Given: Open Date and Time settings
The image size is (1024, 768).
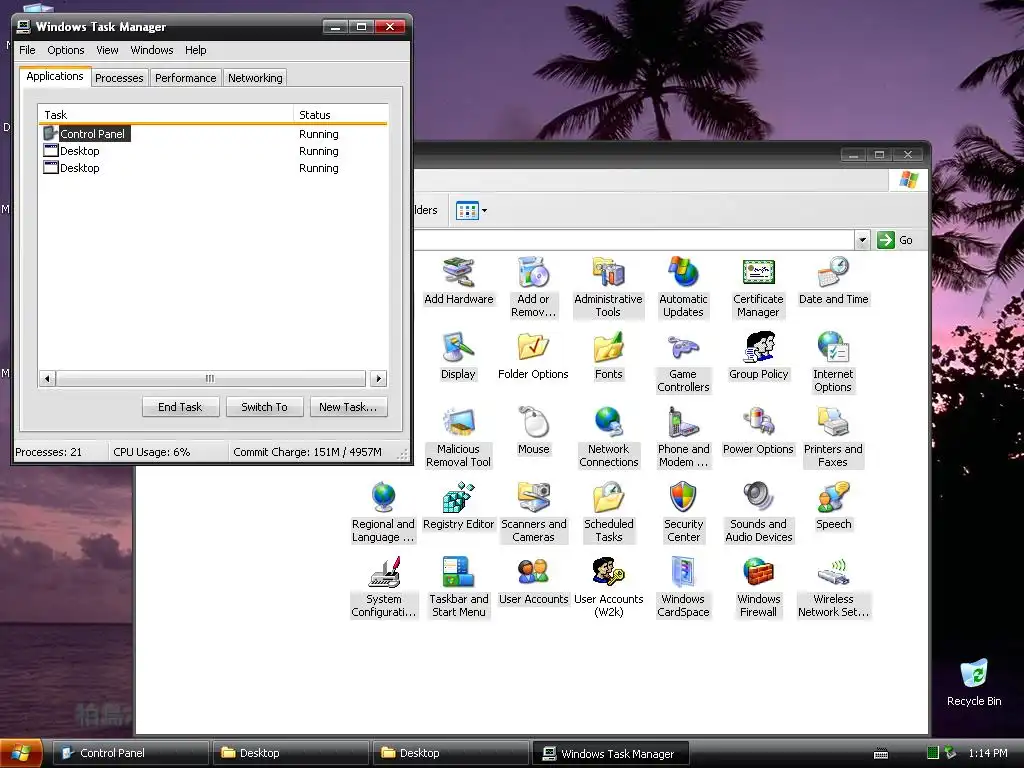Looking at the screenshot, I should pyautogui.click(x=833, y=282).
